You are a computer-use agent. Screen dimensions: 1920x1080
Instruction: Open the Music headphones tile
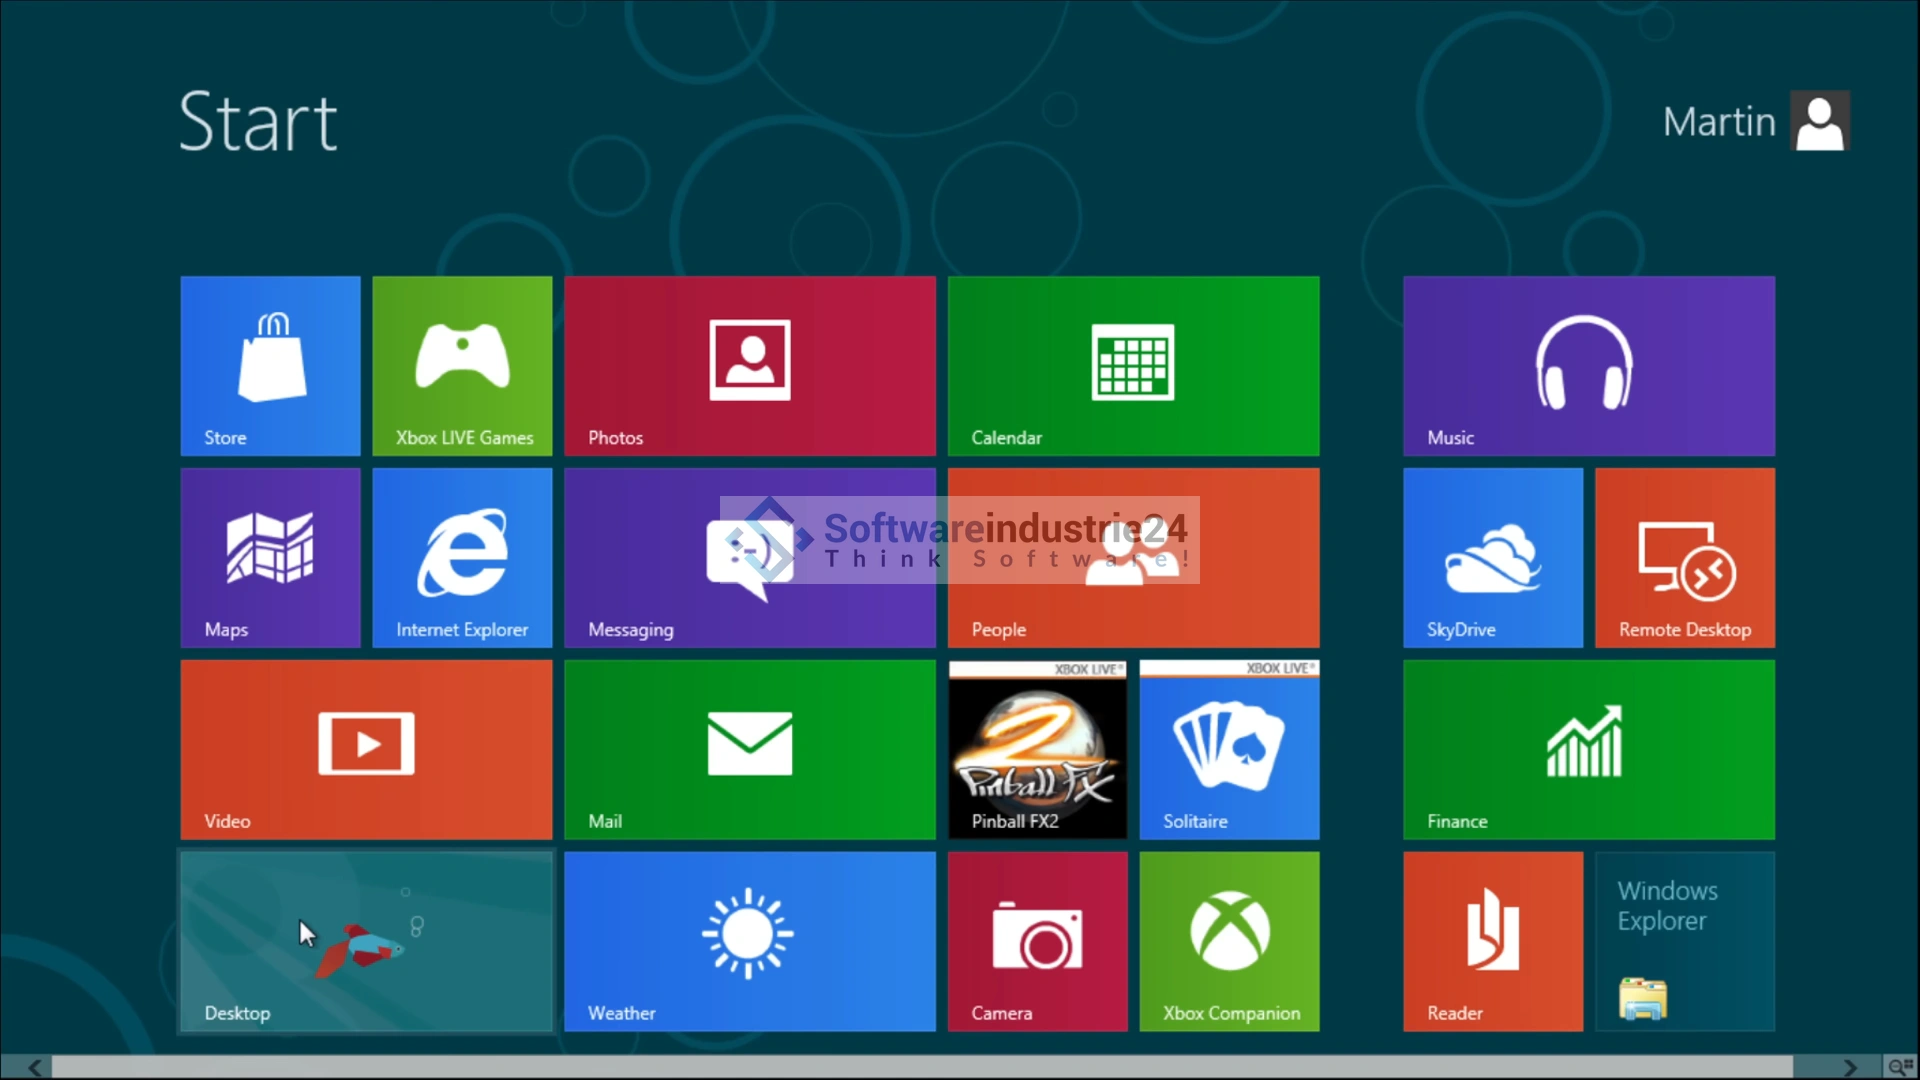point(1588,366)
